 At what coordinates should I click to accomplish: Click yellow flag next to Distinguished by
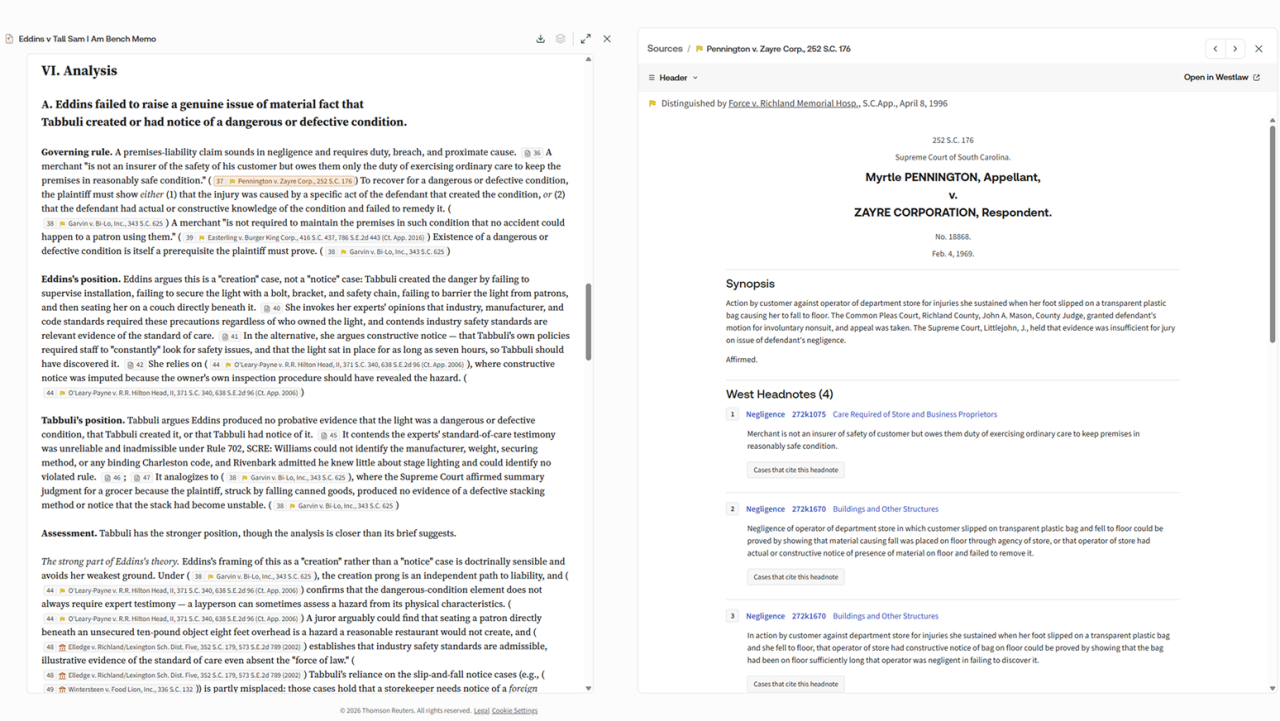tap(652, 103)
